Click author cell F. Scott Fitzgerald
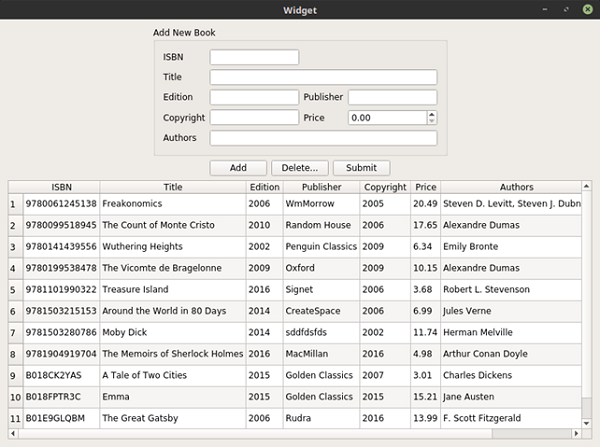The image size is (600, 447). 511,418
